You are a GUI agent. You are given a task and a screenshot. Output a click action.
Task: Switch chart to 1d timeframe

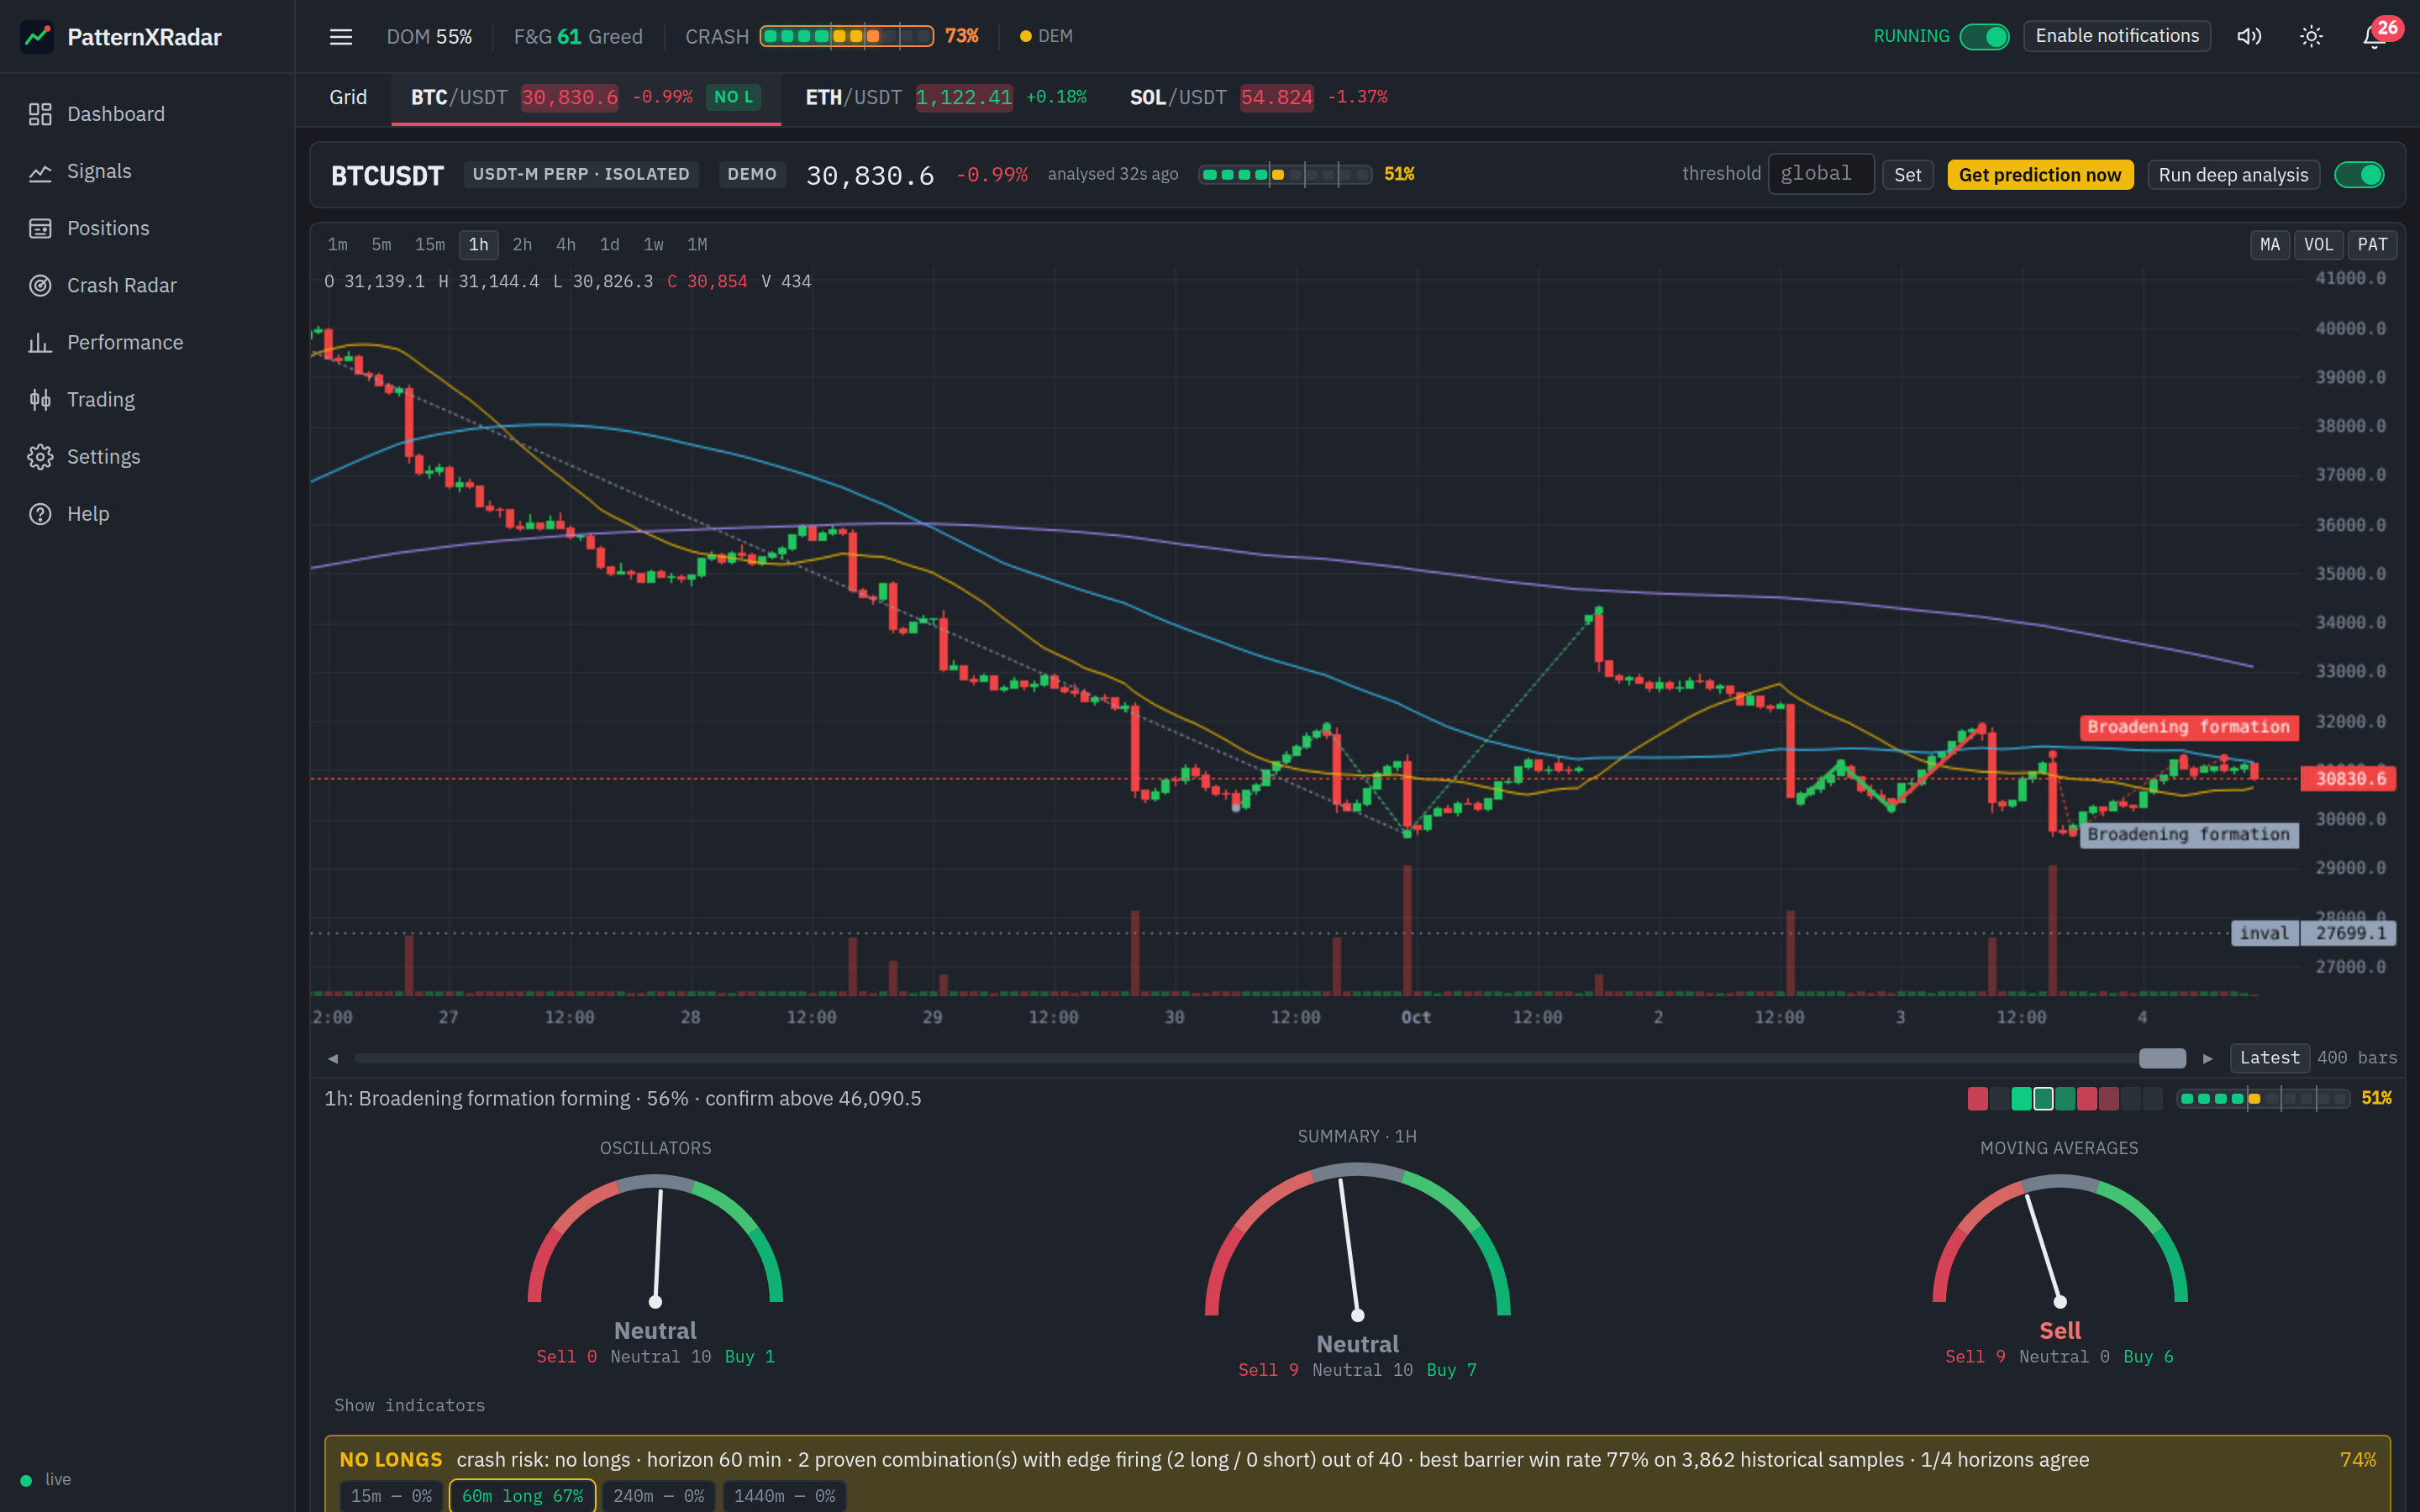pyautogui.click(x=610, y=245)
